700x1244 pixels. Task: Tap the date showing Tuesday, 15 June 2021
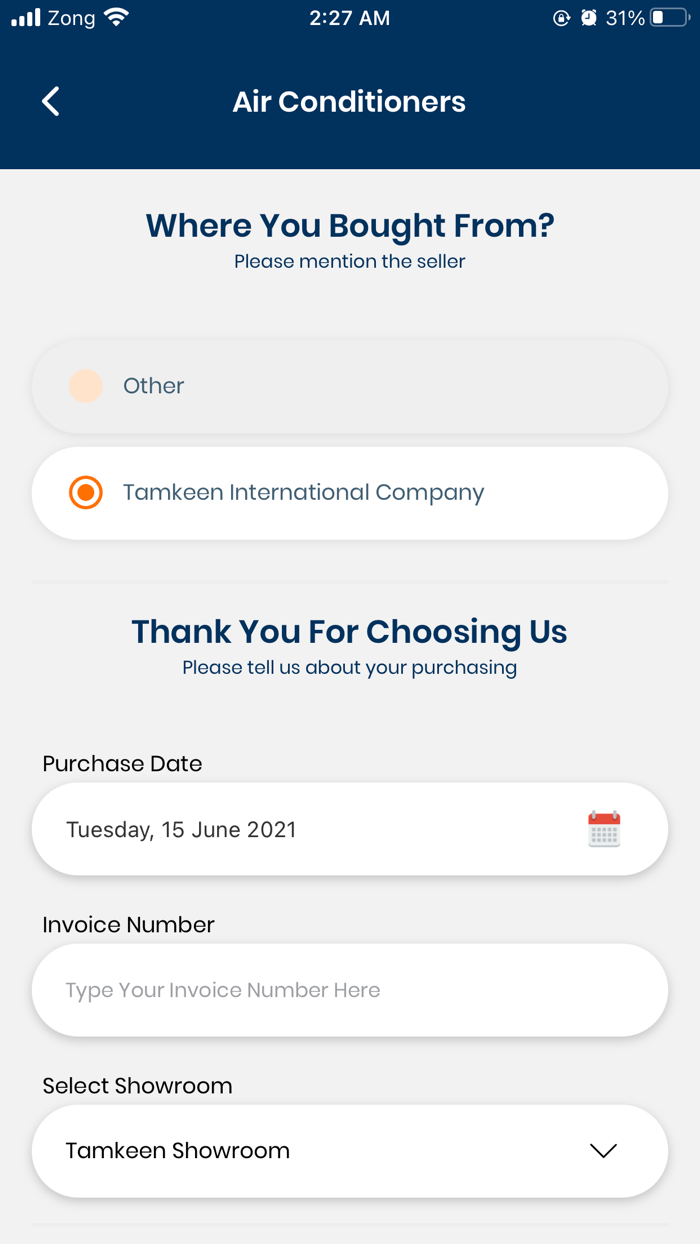pyautogui.click(x=181, y=829)
